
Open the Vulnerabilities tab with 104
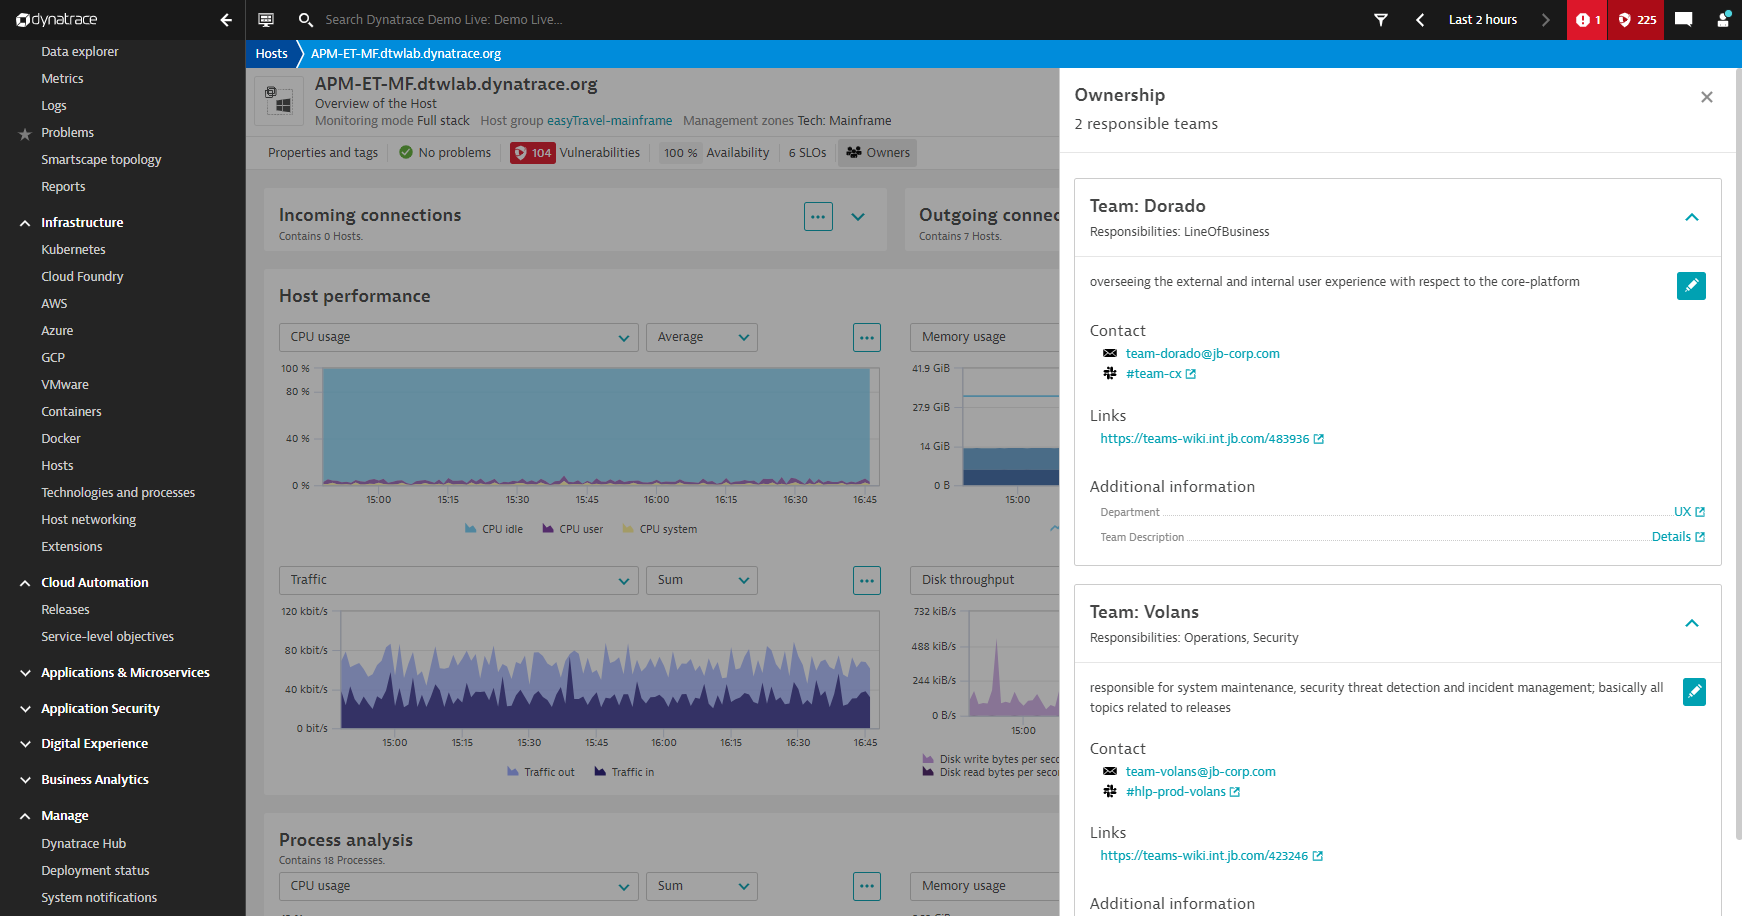[x=575, y=153]
